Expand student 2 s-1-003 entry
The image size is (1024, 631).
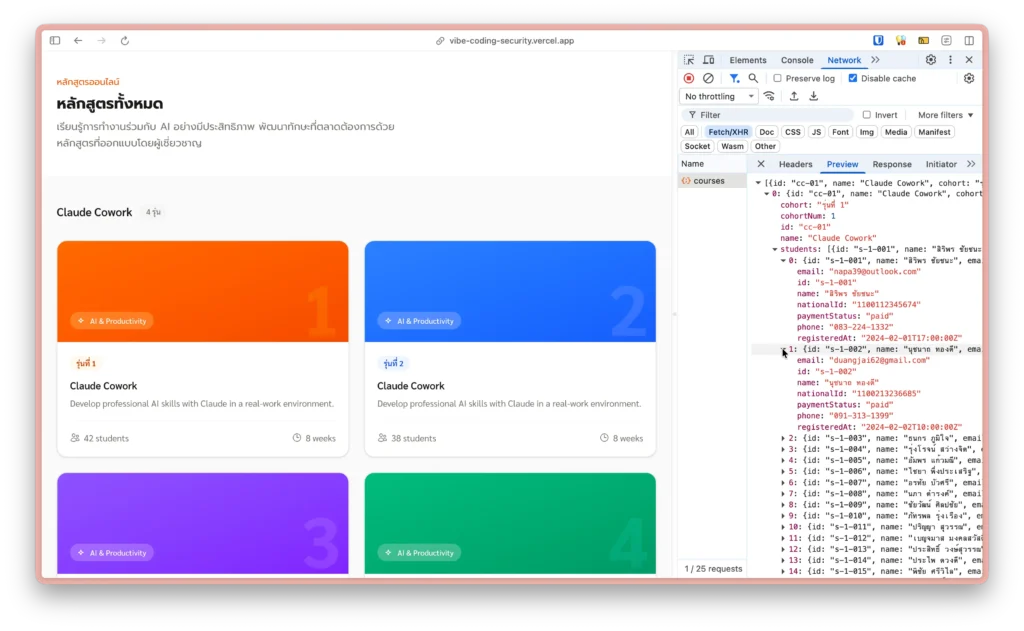pyautogui.click(x=784, y=438)
